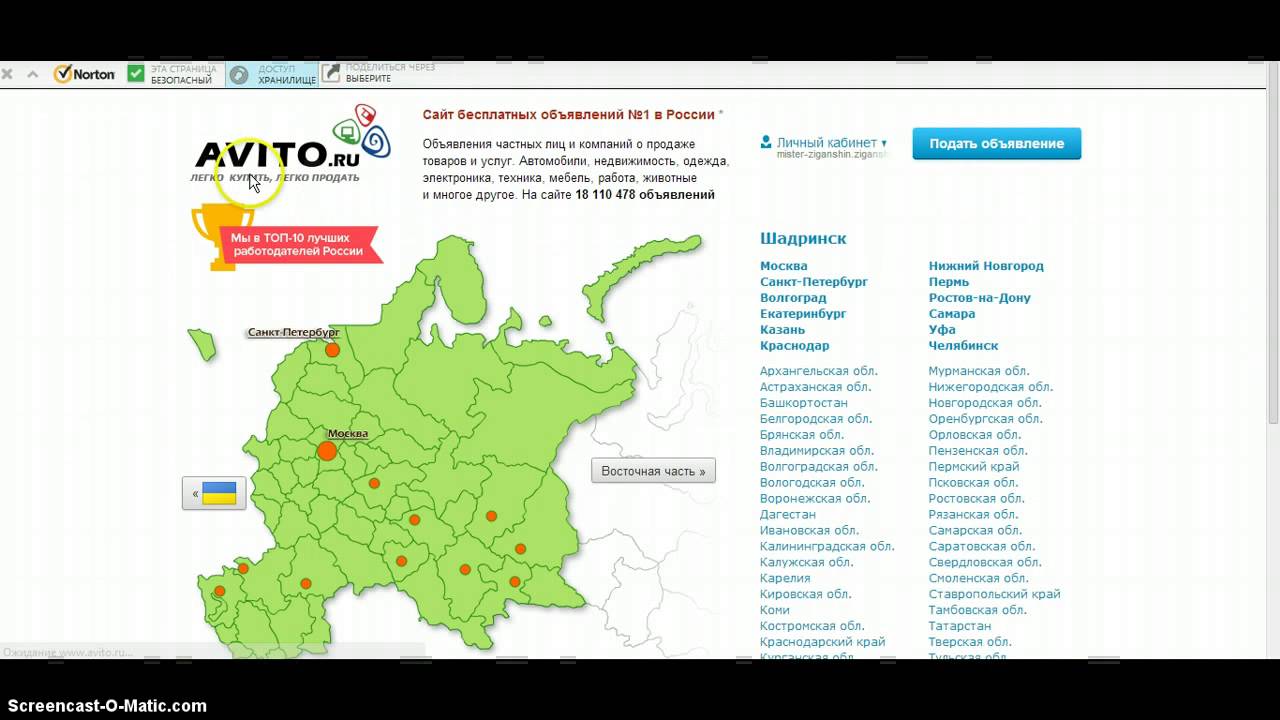Select Нижегородская обл. region
Screen dimensions: 1280x720
pos(991,387)
